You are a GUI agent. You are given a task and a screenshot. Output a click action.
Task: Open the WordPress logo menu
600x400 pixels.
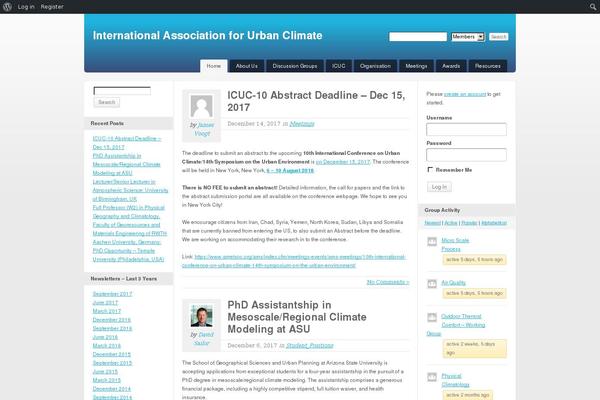click(x=7, y=7)
